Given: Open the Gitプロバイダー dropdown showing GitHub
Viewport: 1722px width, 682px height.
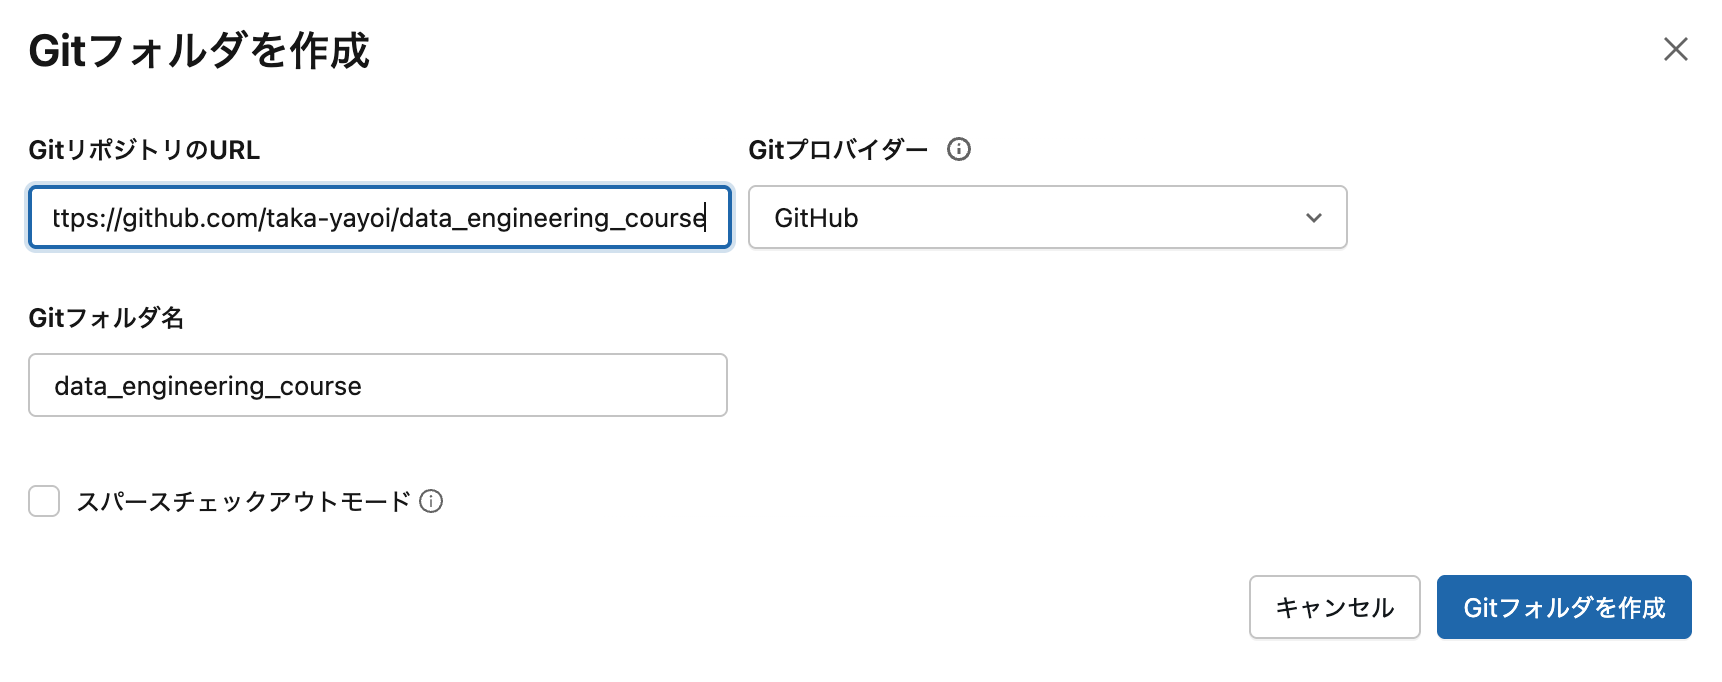Looking at the screenshot, I should click(x=1046, y=217).
